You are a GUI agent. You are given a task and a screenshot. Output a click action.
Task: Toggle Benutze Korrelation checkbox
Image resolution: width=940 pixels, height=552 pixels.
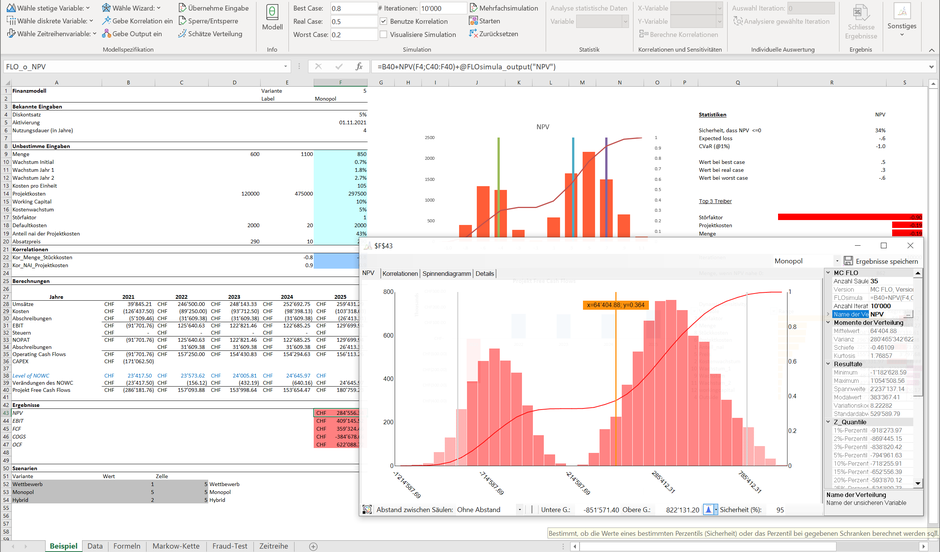(x=383, y=21)
